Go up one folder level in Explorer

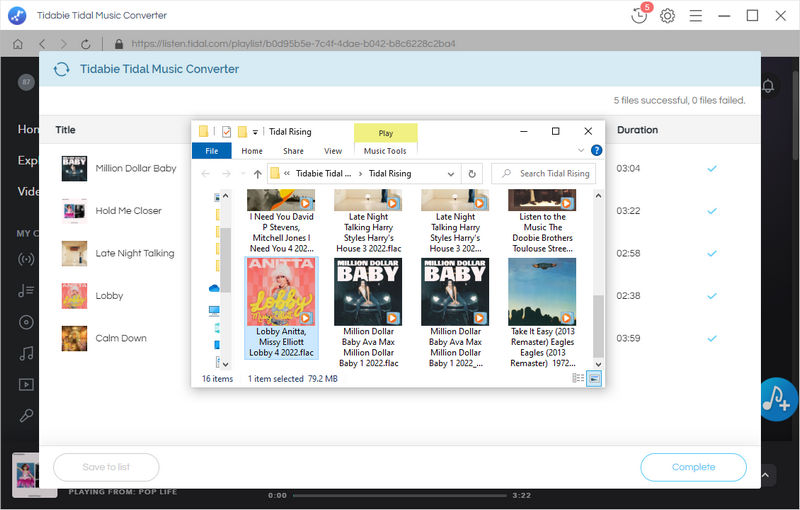258,174
